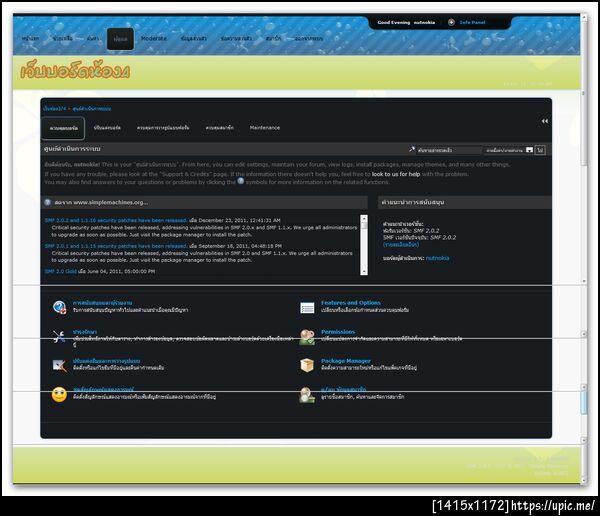Submit the admin search with Go button

point(540,150)
